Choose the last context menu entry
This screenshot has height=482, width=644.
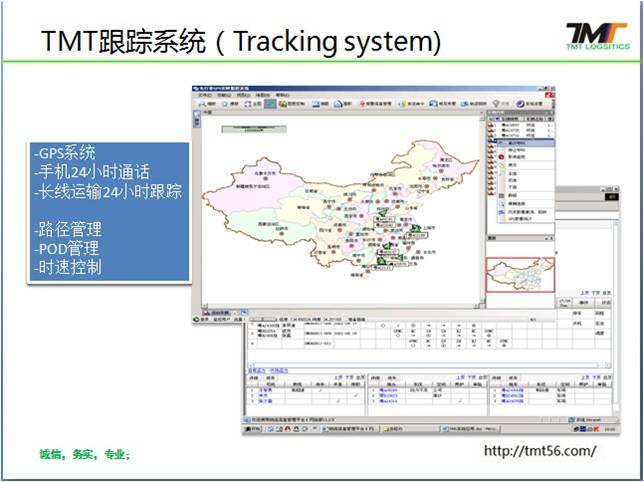coord(526,219)
